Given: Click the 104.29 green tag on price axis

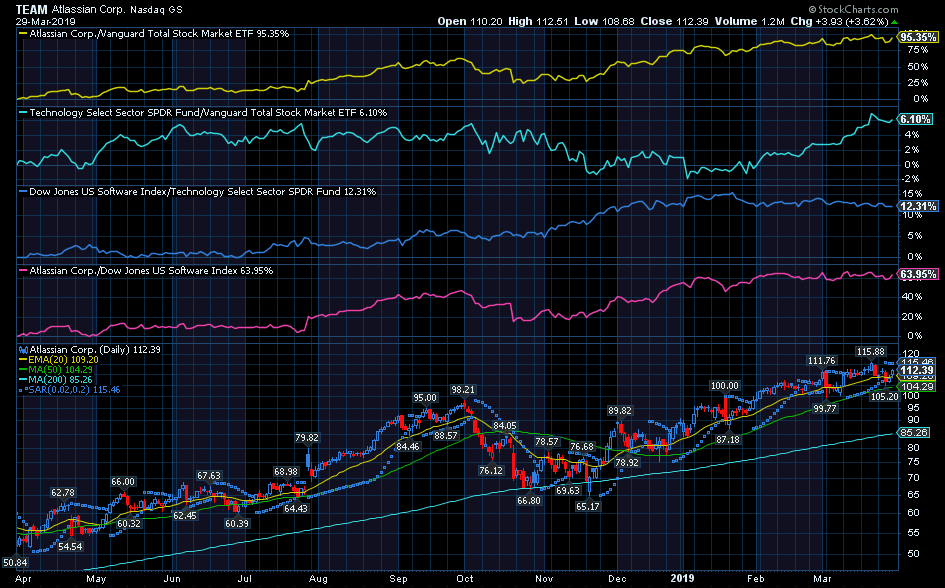Looking at the screenshot, I should point(916,386).
